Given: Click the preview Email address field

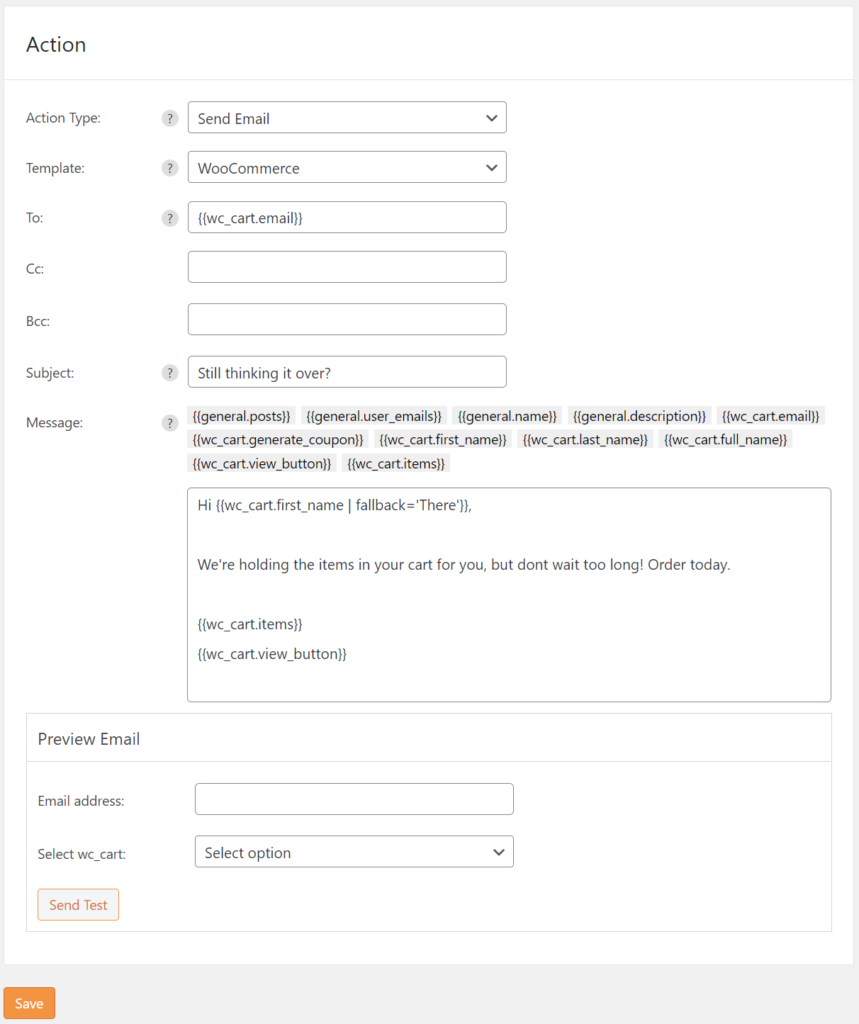Looking at the screenshot, I should [354, 799].
